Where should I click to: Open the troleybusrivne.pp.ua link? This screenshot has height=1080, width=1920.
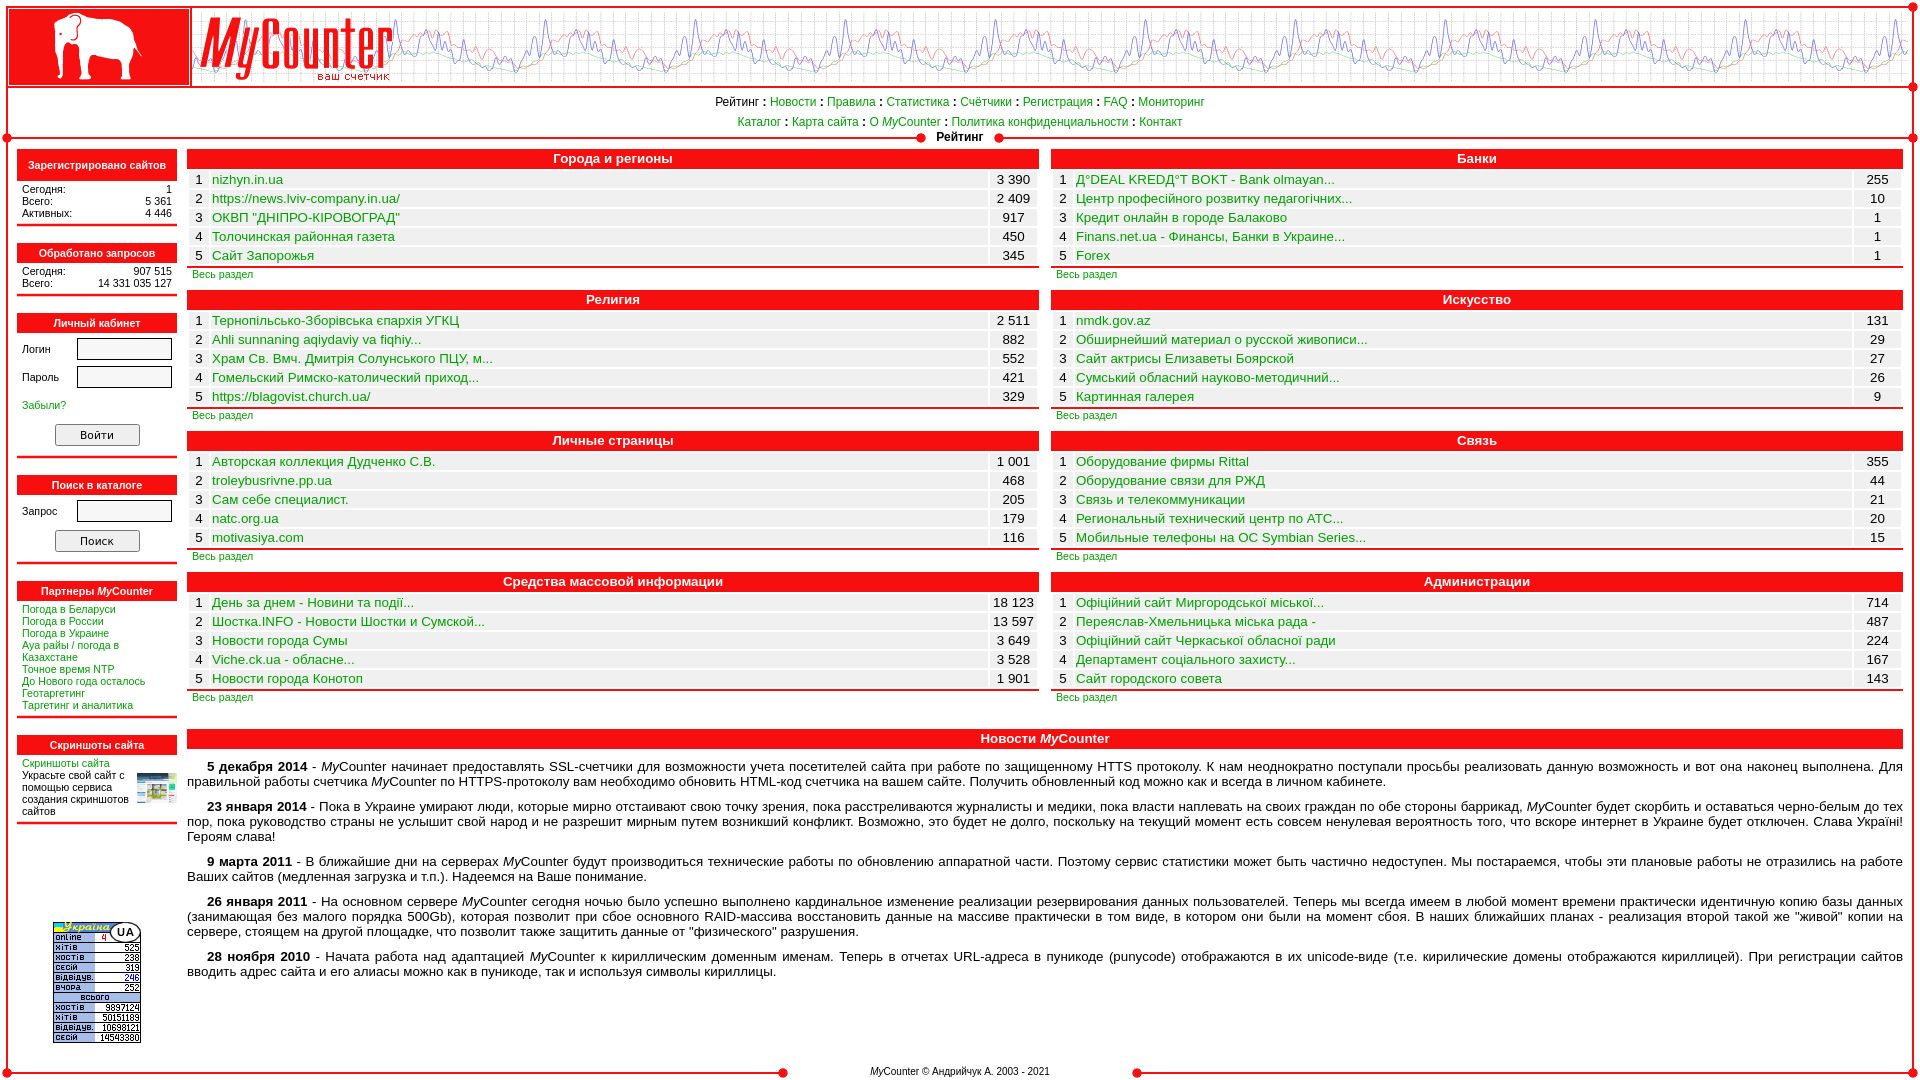(x=272, y=481)
